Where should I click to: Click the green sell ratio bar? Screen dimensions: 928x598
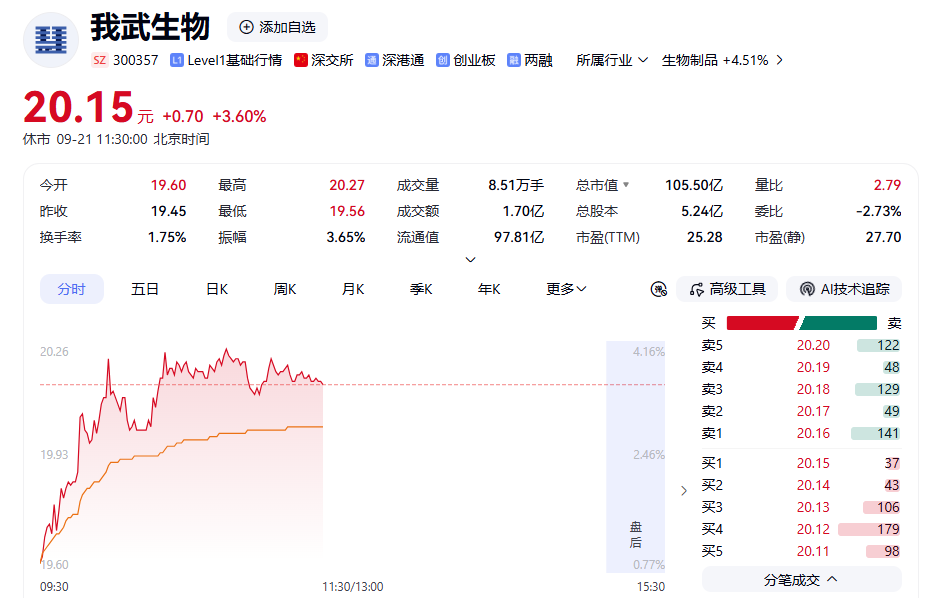point(838,323)
